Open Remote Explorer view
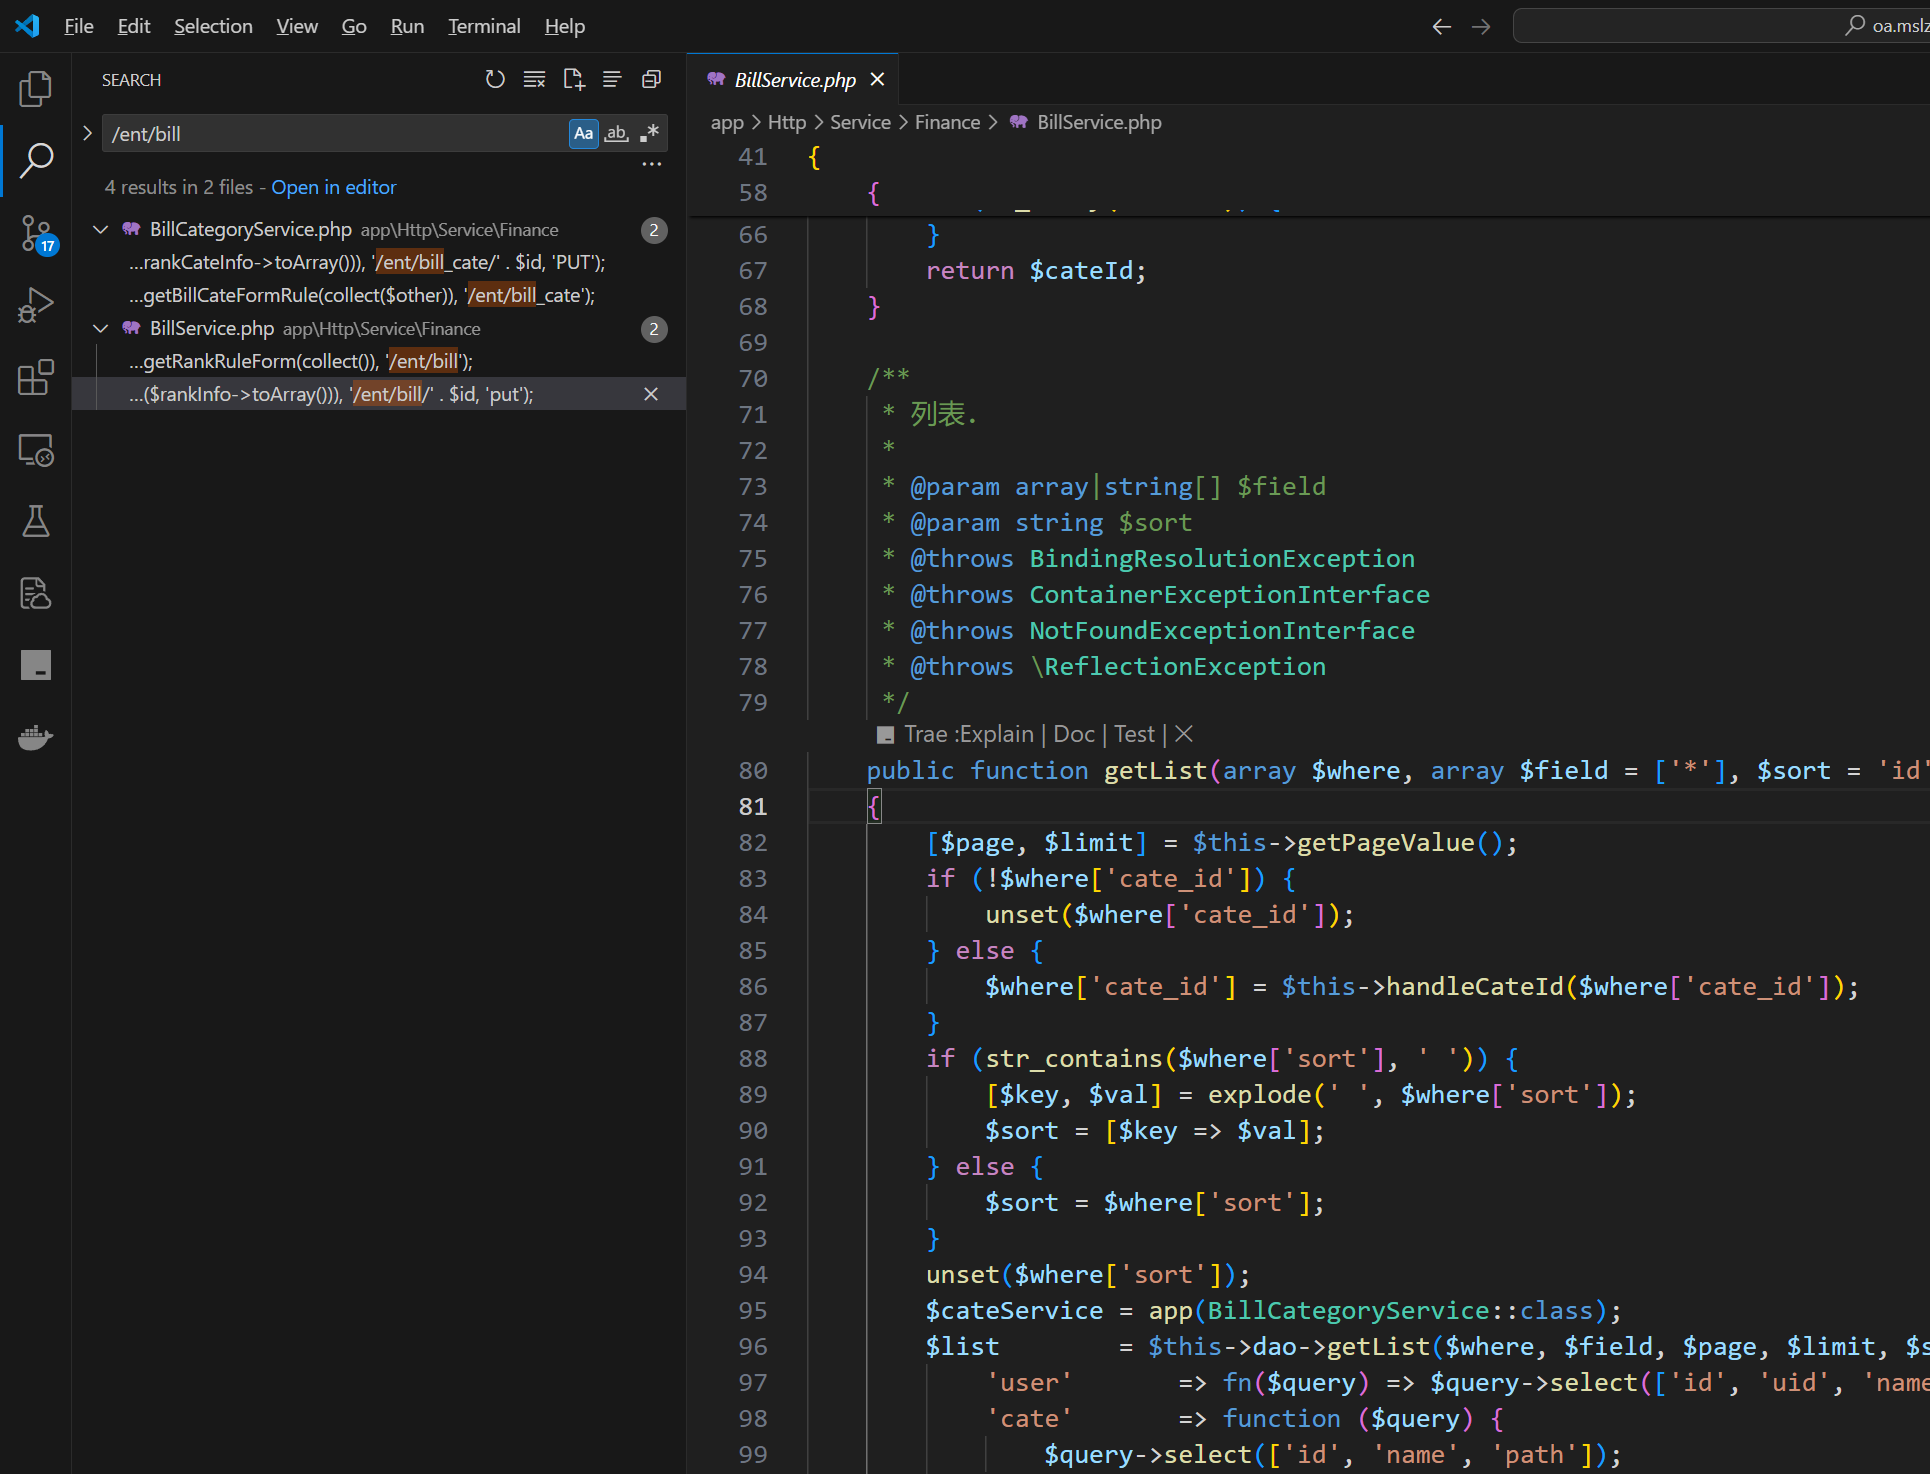This screenshot has height=1474, width=1930. (x=35, y=450)
